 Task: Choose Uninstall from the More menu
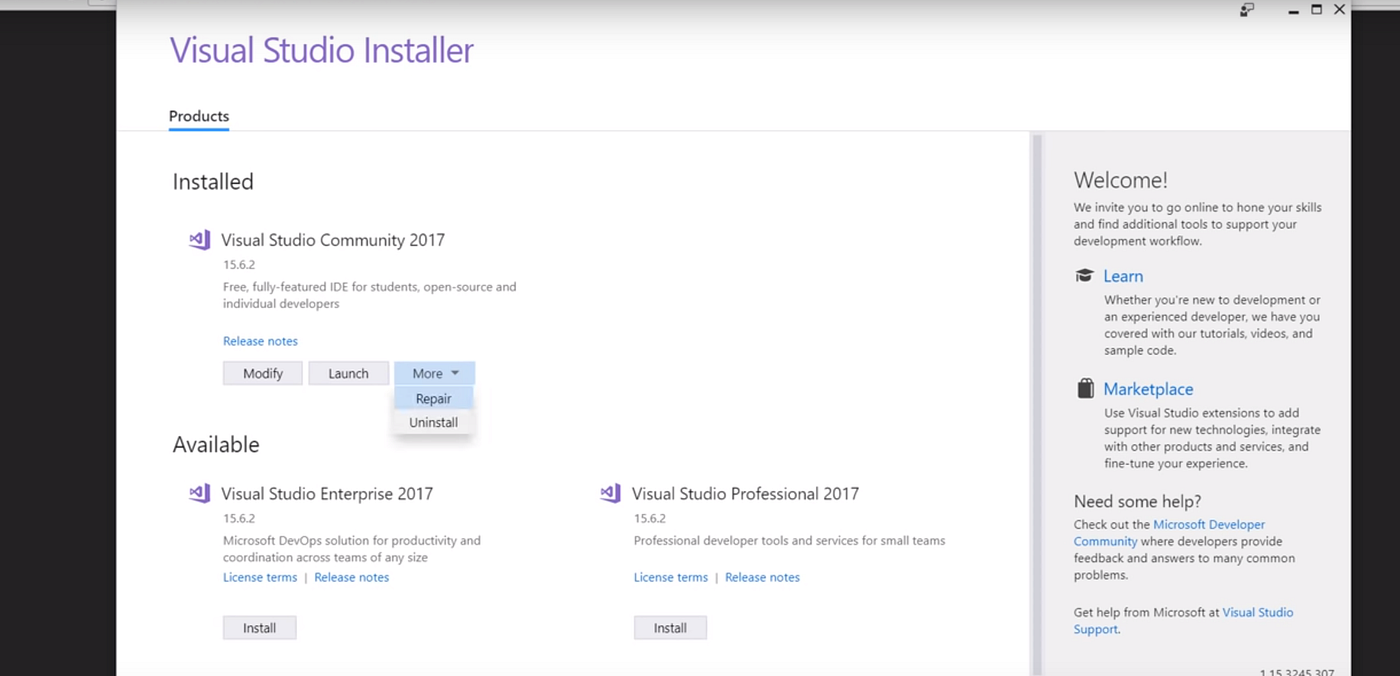click(x=433, y=422)
